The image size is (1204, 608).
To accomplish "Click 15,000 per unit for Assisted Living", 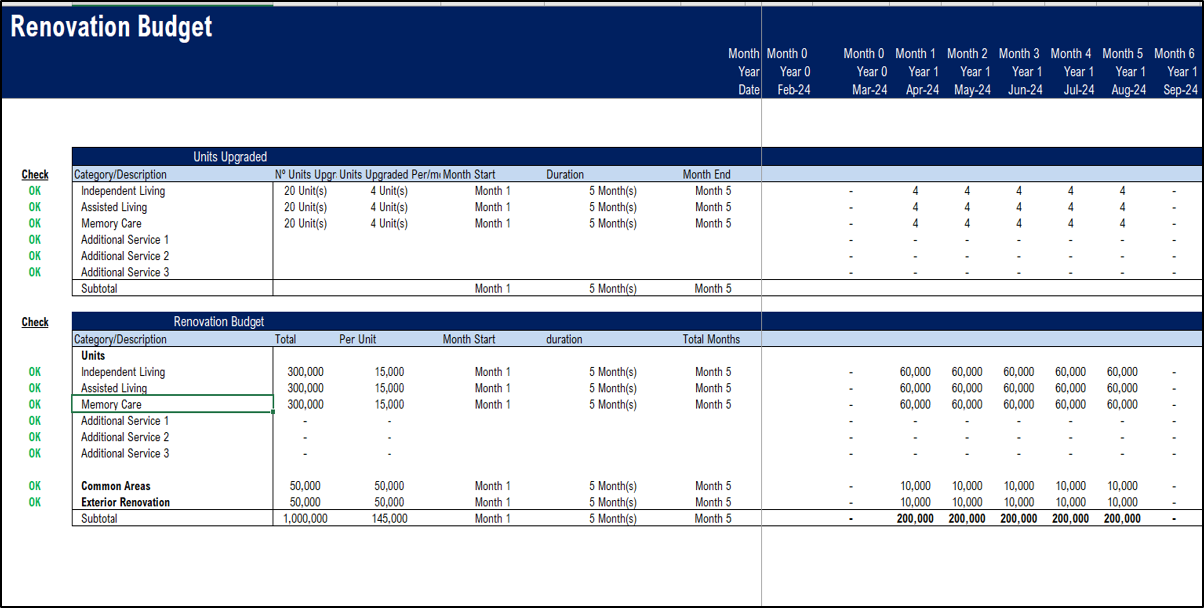I will 389,388.
